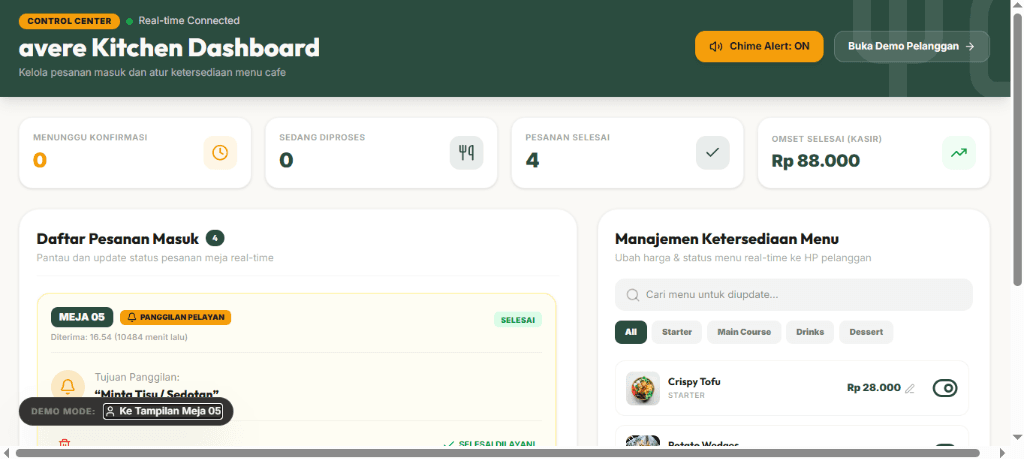Click the fork and knife icon in Sedang Diproses

[466, 153]
